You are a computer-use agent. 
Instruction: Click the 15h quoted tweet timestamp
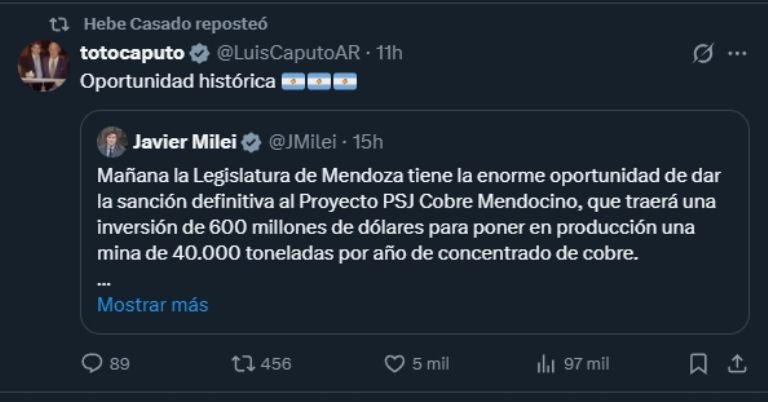[x=368, y=142]
